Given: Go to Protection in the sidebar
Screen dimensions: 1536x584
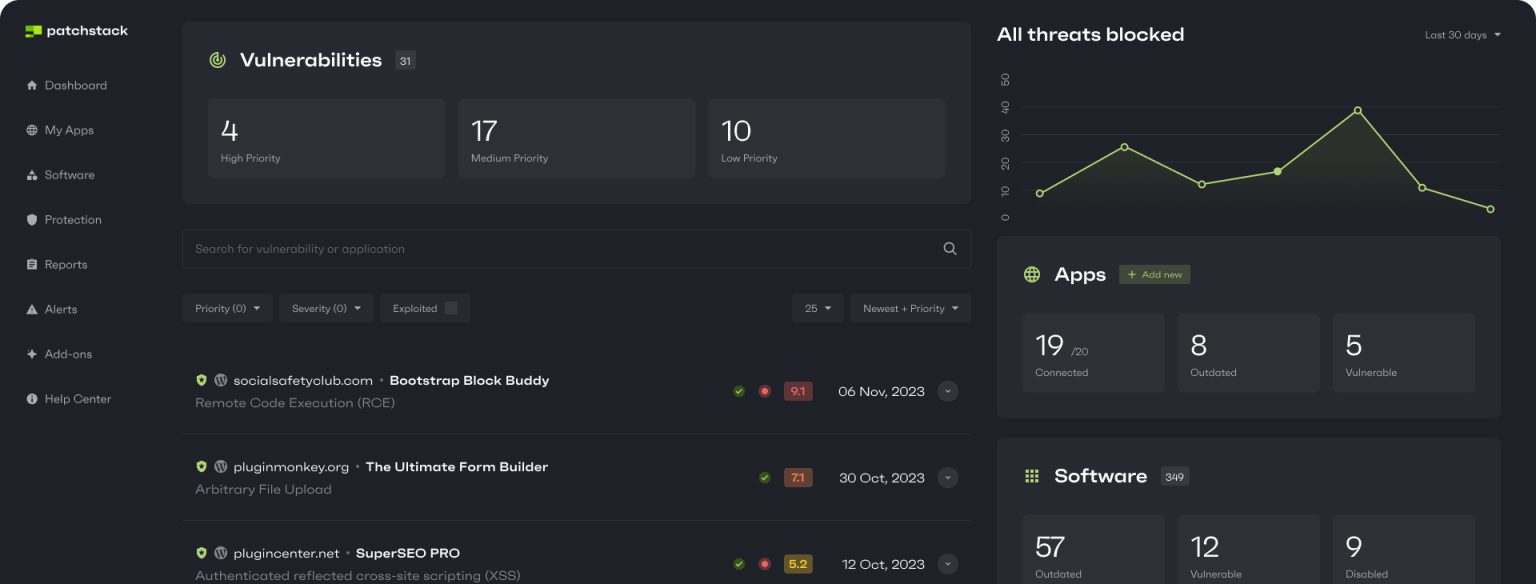Looking at the screenshot, I should (75, 219).
